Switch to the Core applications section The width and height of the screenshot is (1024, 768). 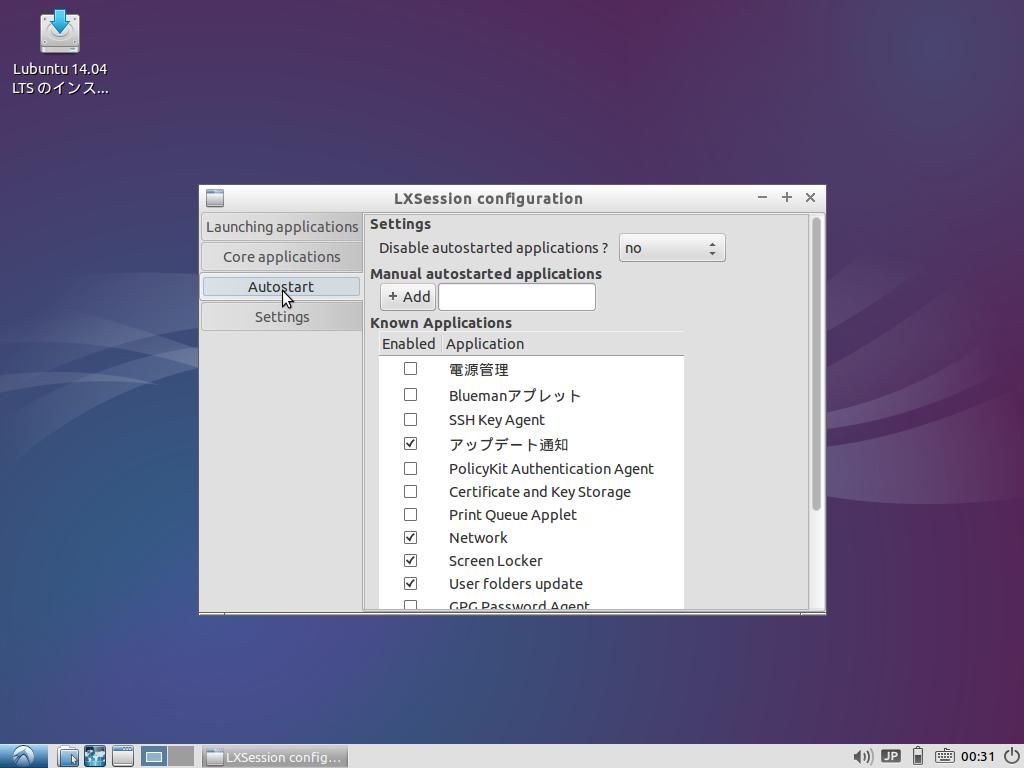[x=281, y=256]
